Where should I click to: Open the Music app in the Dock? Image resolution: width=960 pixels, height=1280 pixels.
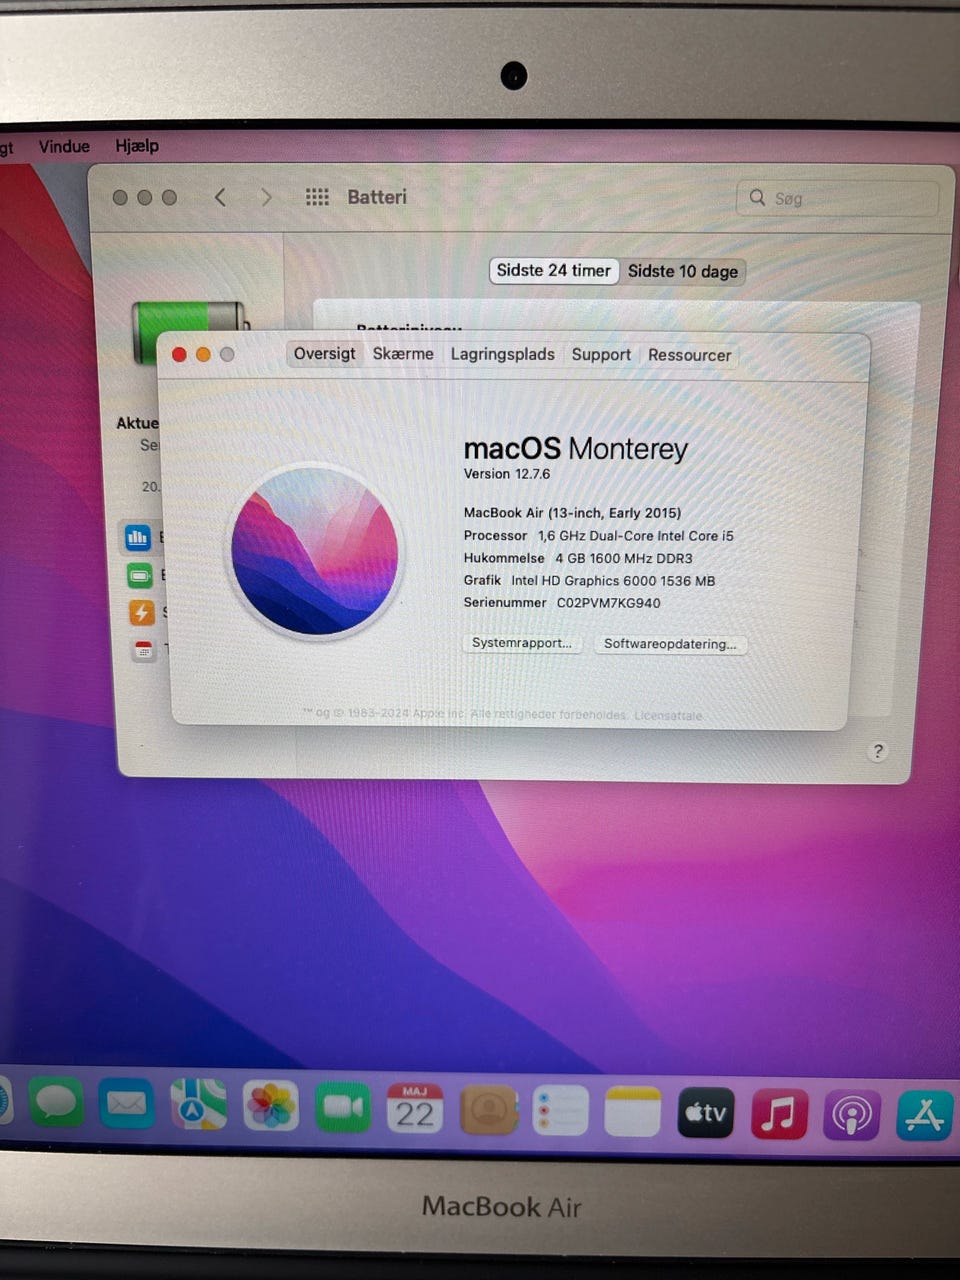tap(779, 1113)
